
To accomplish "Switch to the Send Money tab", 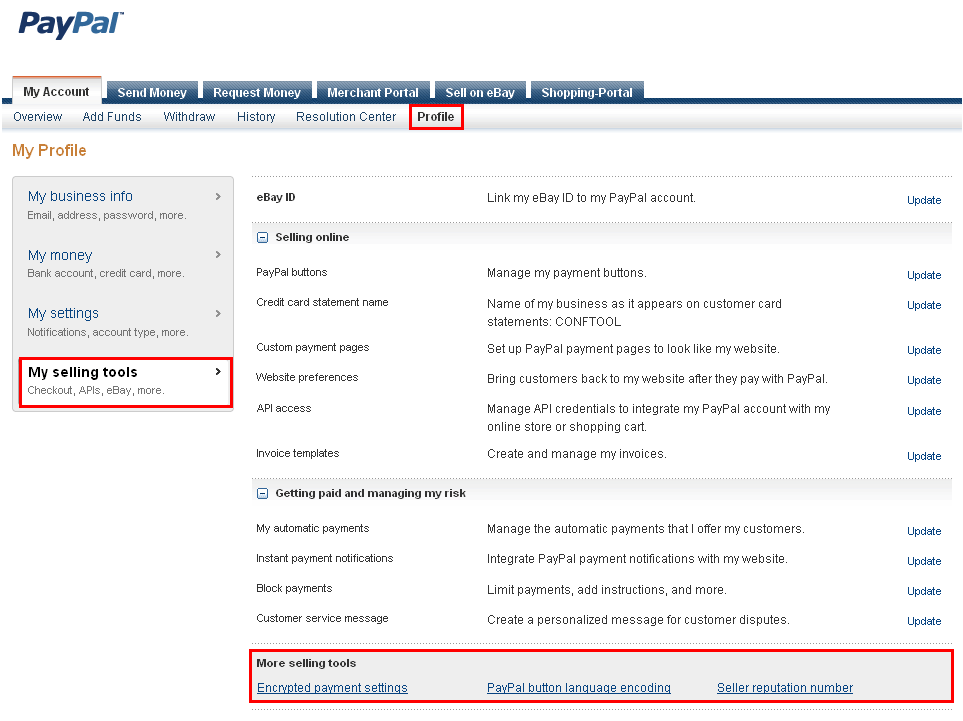I will 152,92.
